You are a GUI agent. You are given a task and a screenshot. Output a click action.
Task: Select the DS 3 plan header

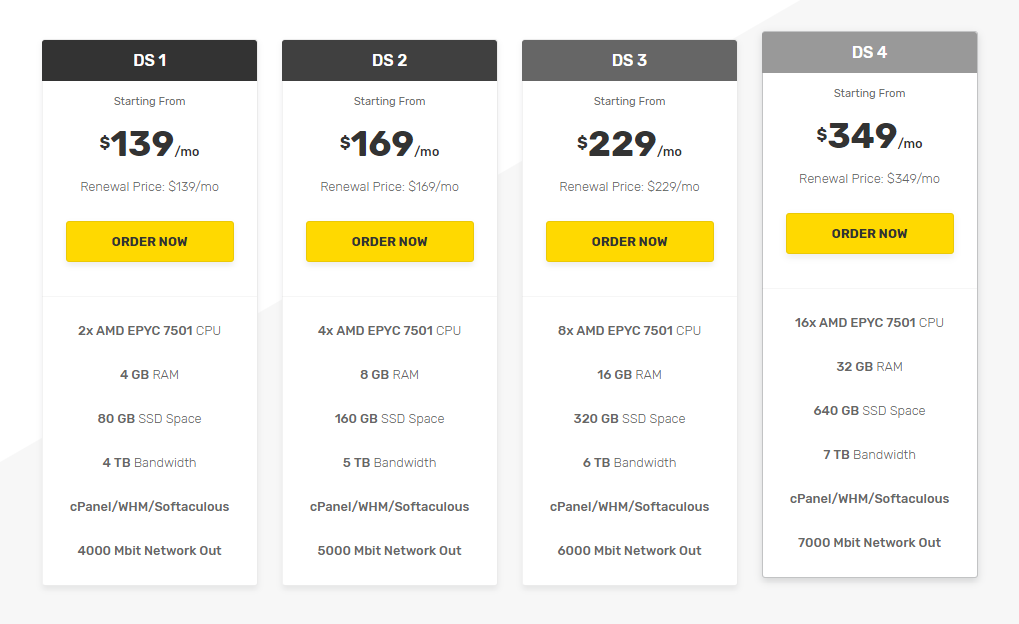629,60
